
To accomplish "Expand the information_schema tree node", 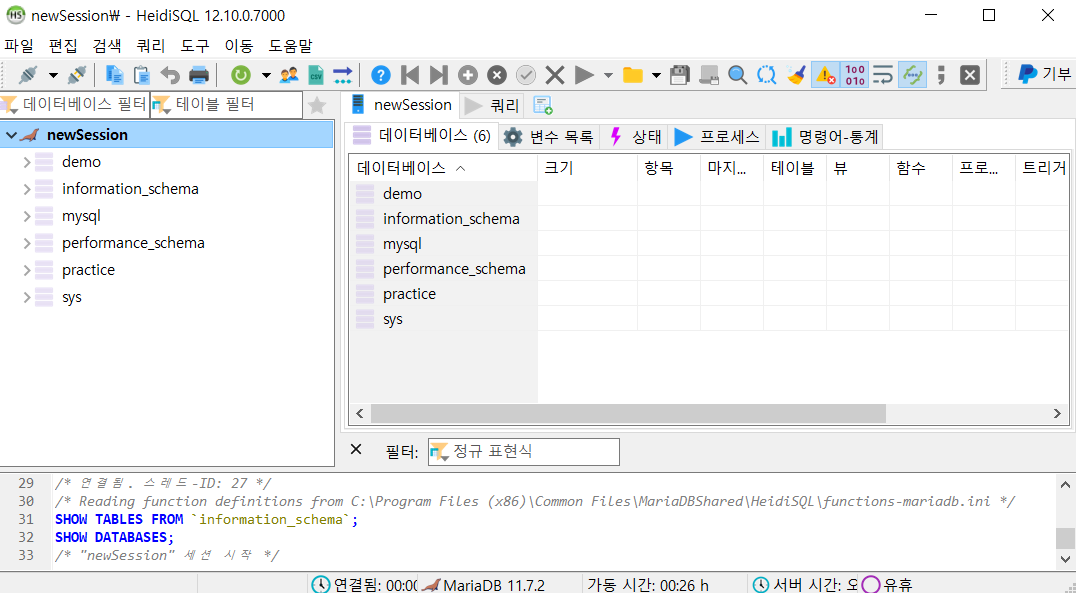I will point(27,189).
